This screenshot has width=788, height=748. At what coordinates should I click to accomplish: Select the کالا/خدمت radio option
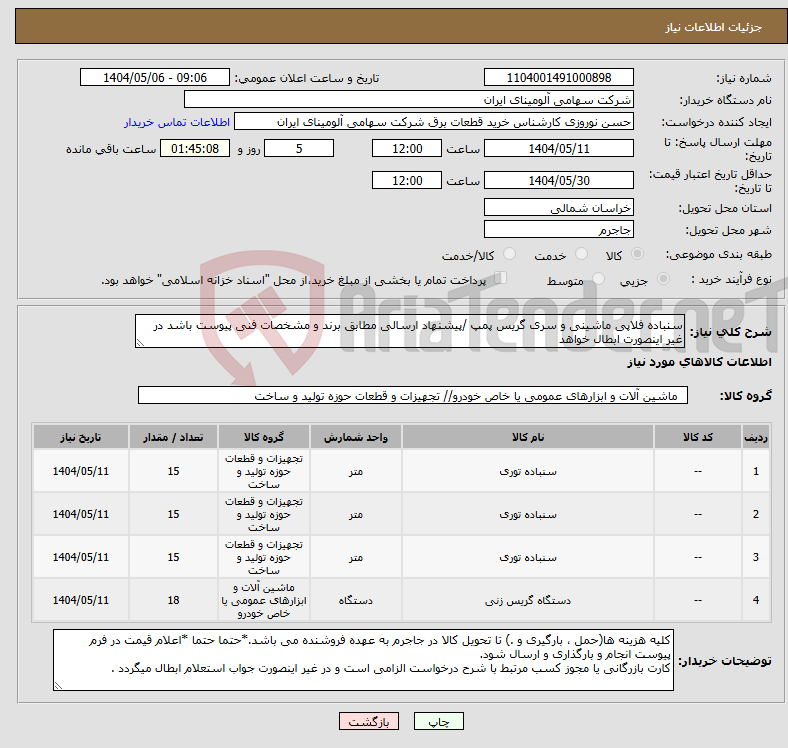pos(509,255)
